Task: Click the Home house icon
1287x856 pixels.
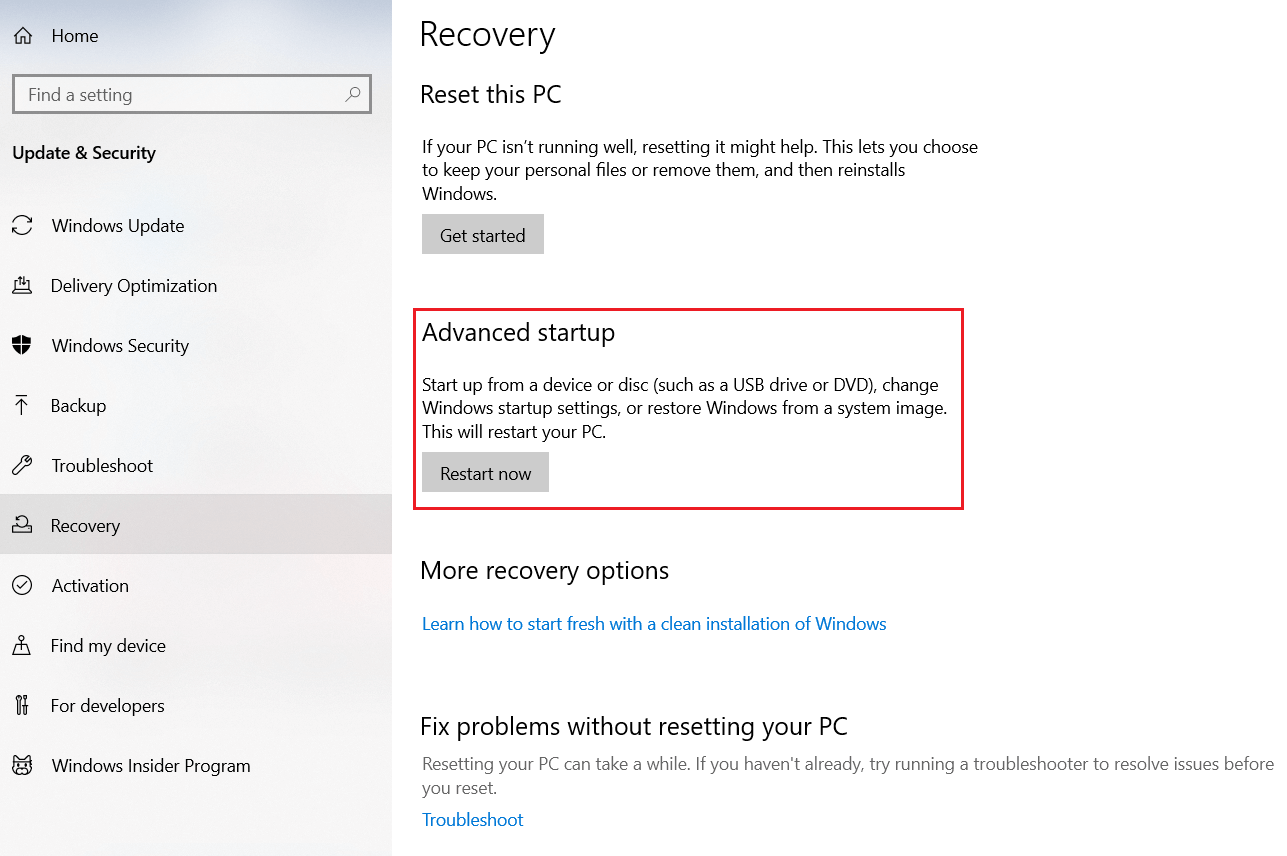Action: click(22, 36)
